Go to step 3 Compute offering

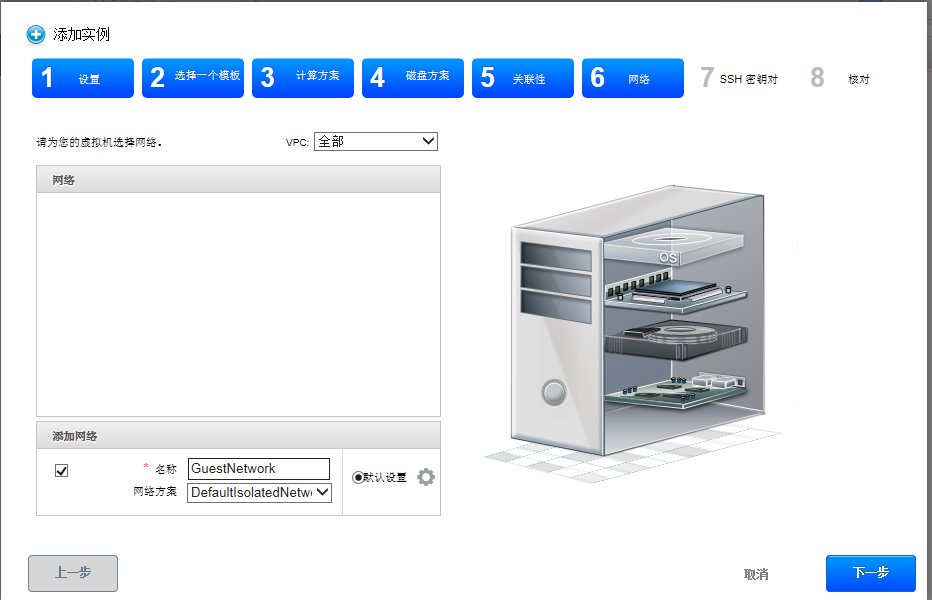pos(303,78)
